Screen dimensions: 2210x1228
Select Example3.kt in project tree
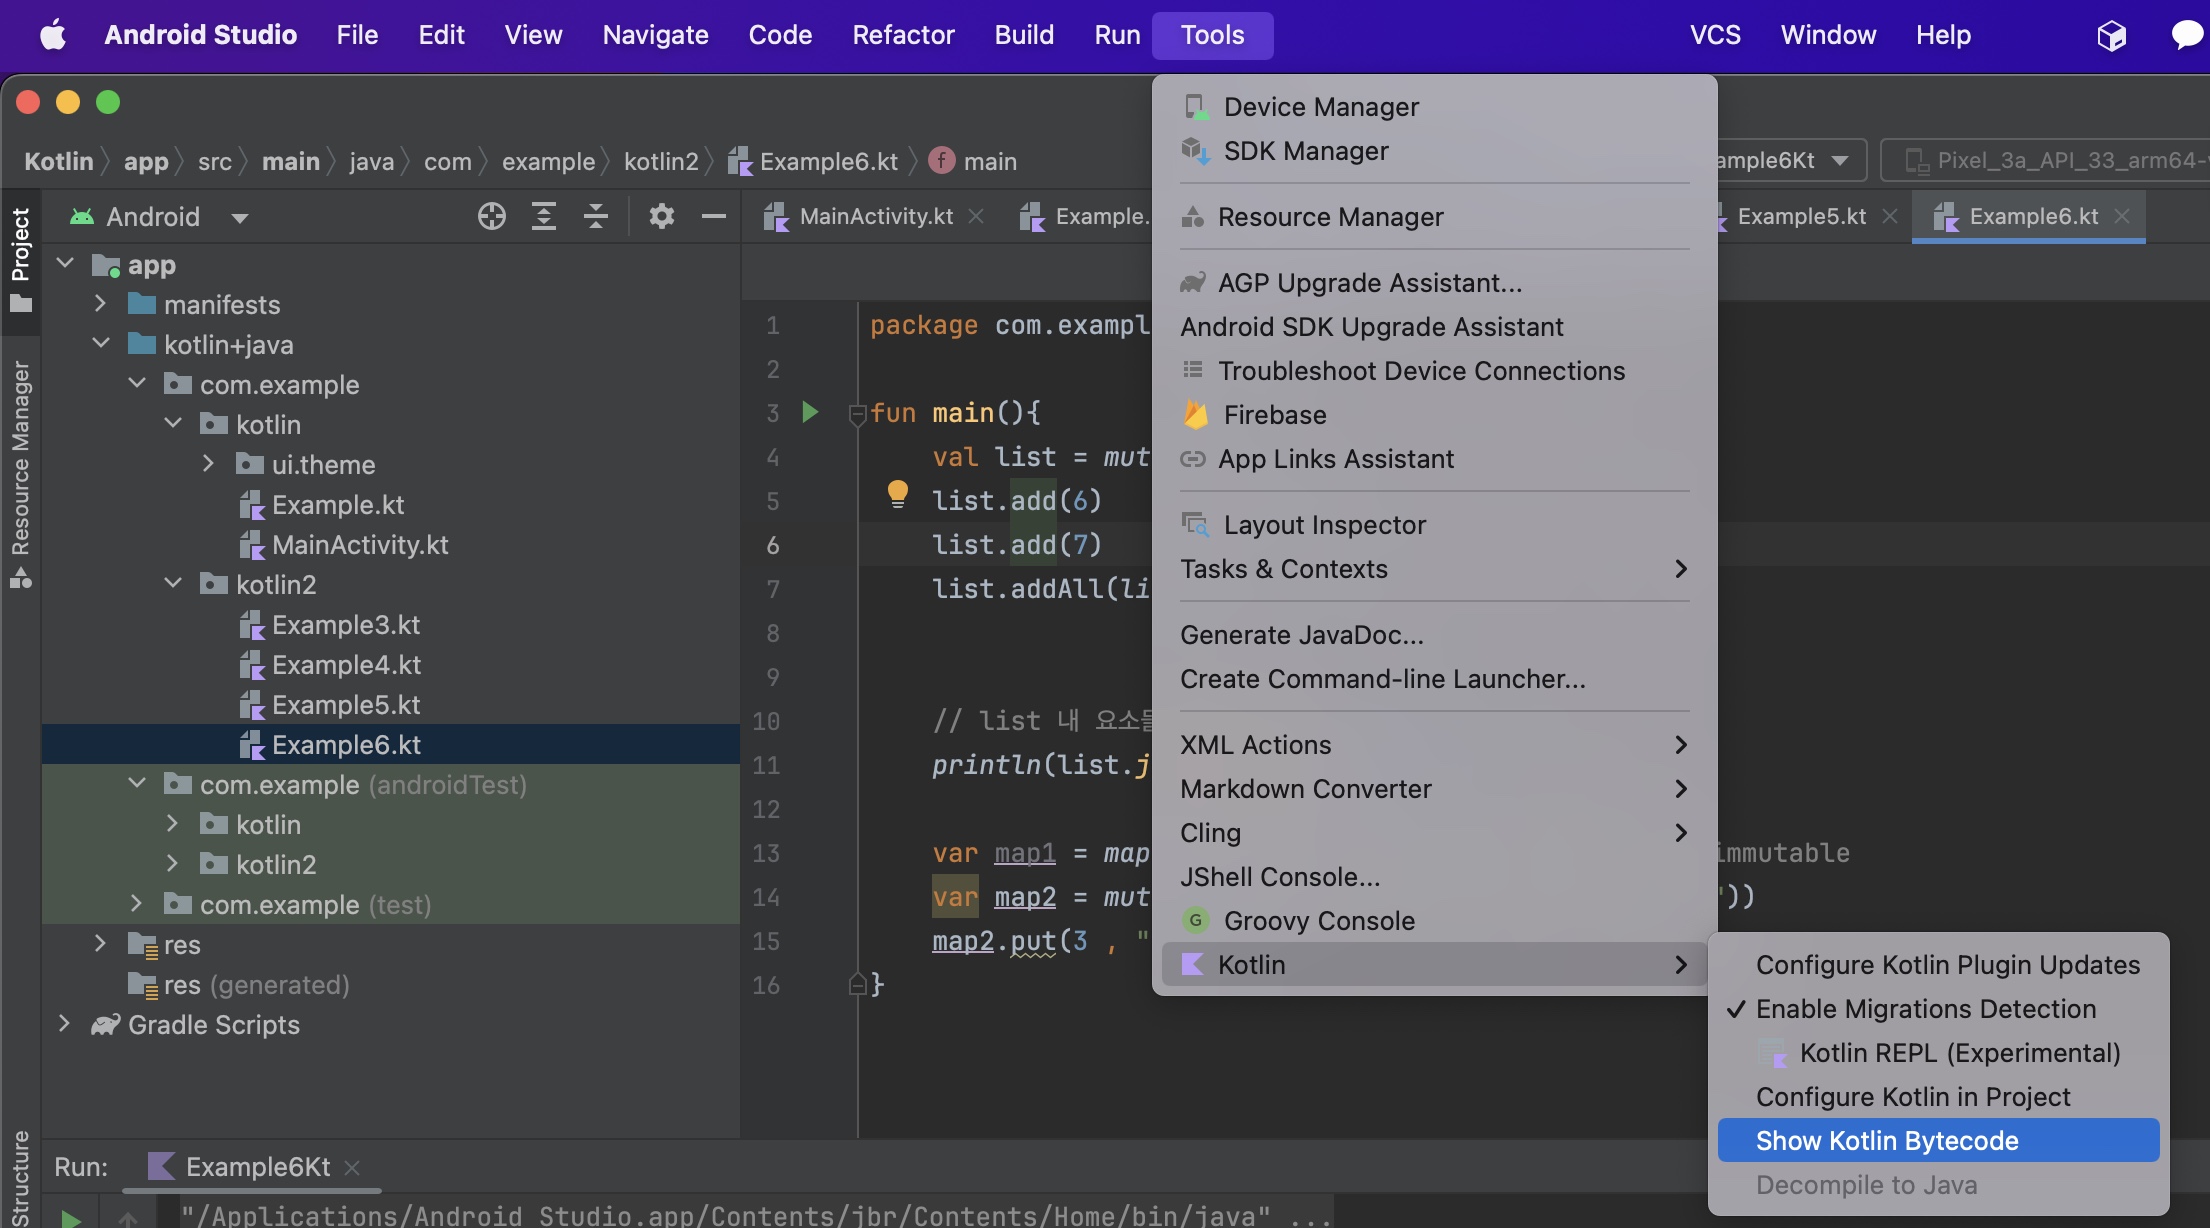pos(346,624)
